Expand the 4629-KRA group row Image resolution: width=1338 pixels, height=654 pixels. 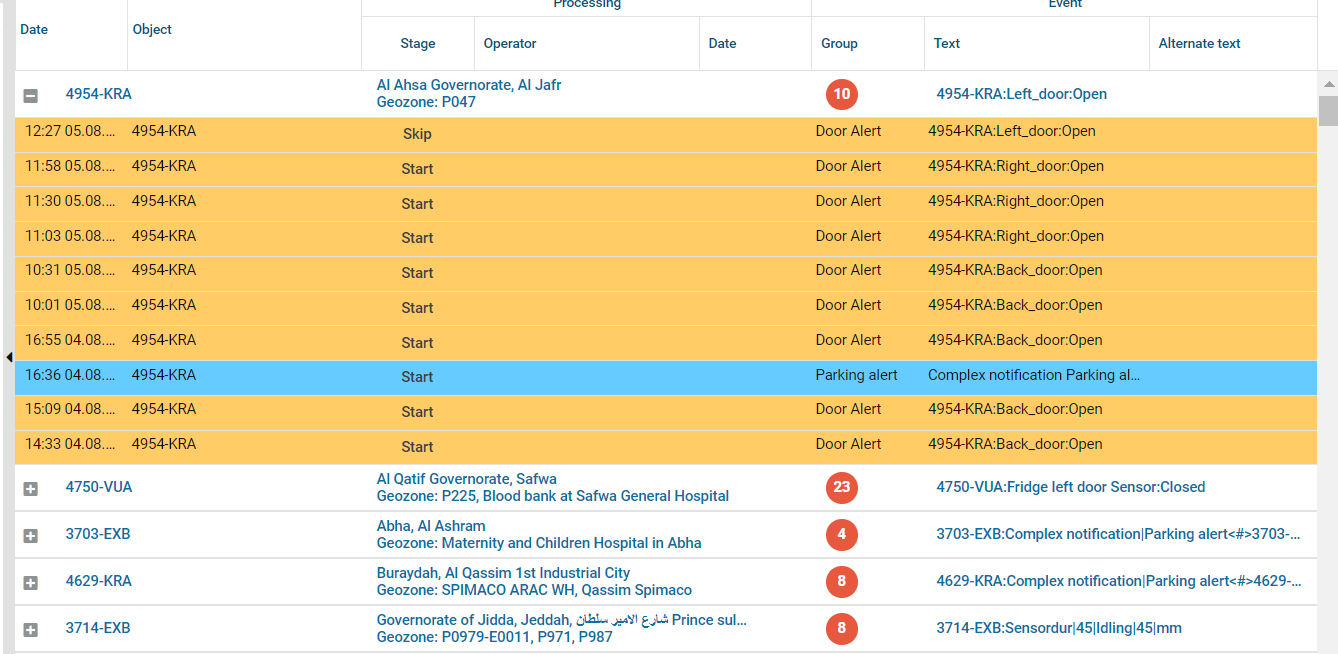30,583
